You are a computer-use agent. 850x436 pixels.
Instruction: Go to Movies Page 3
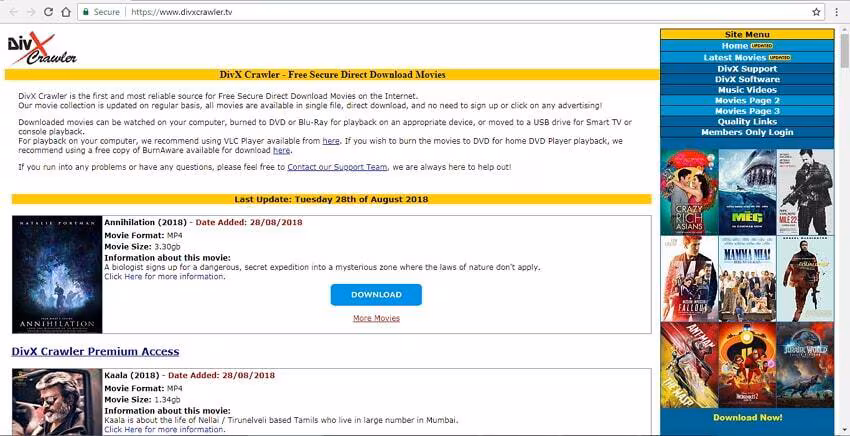click(747, 111)
